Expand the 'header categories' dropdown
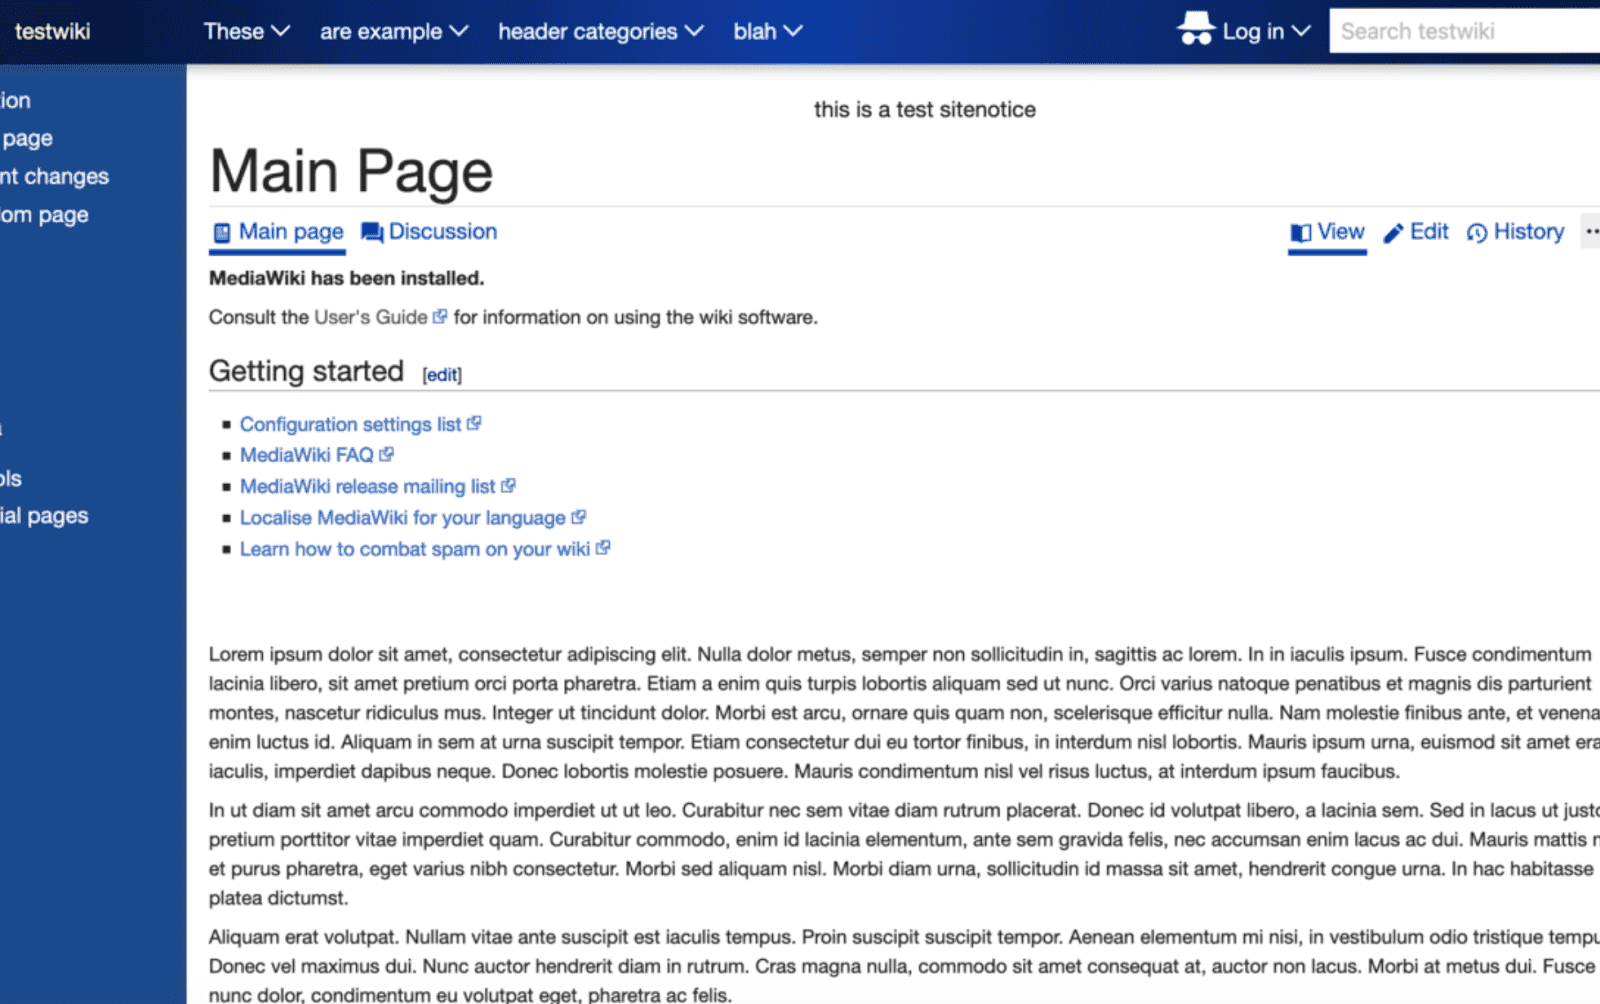1600x1004 pixels. pos(599,31)
